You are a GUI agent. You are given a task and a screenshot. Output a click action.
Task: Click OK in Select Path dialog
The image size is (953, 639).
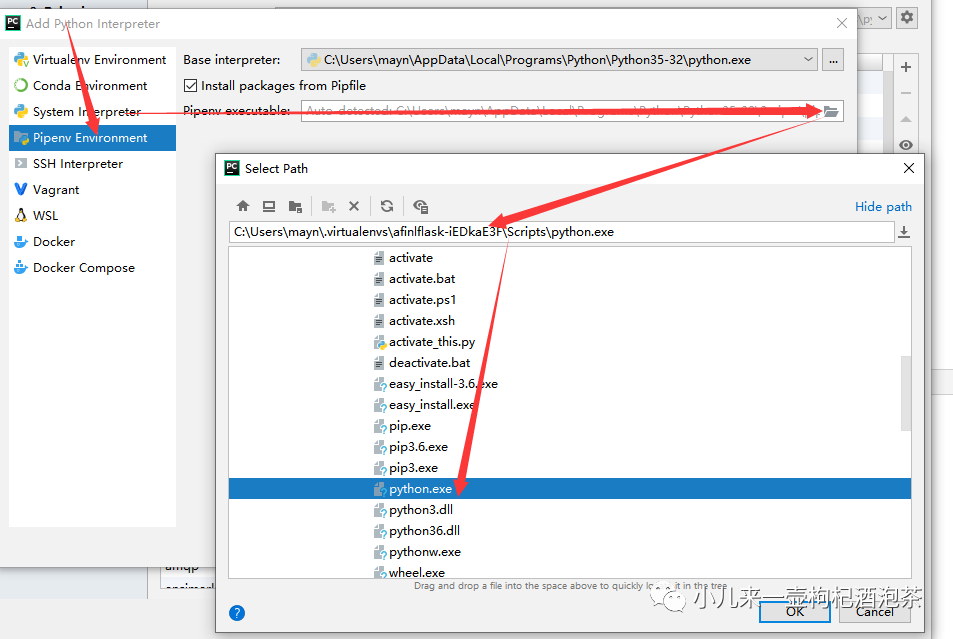coord(794,612)
